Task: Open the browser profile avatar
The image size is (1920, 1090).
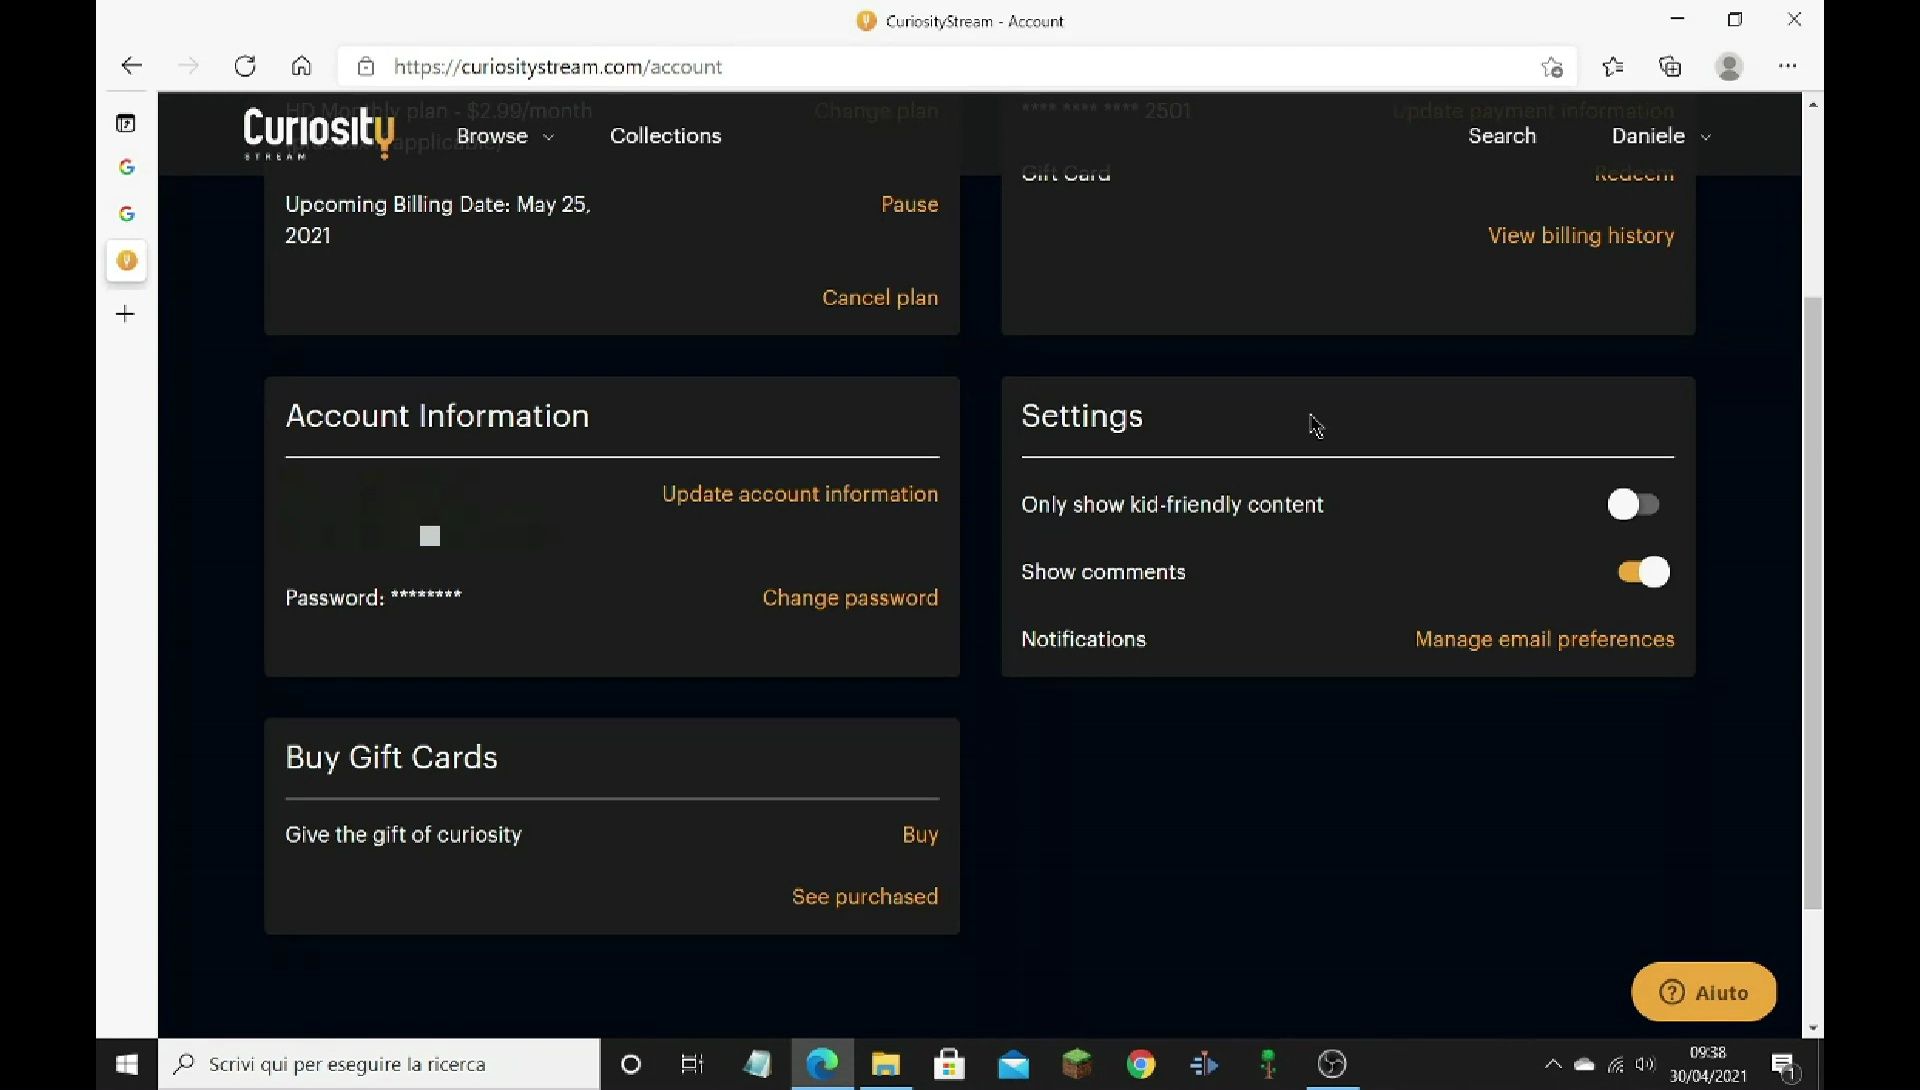Action: 1729,67
